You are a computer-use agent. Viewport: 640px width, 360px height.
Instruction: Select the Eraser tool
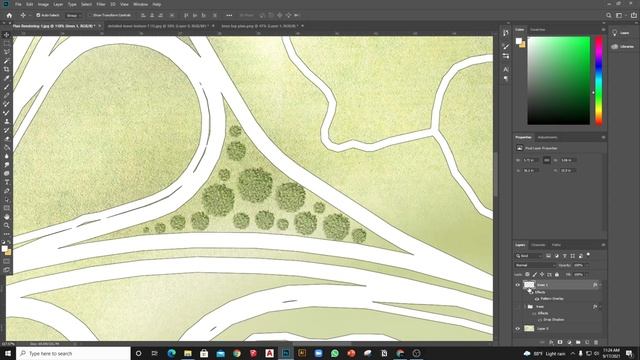pyautogui.click(x=7, y=139)
